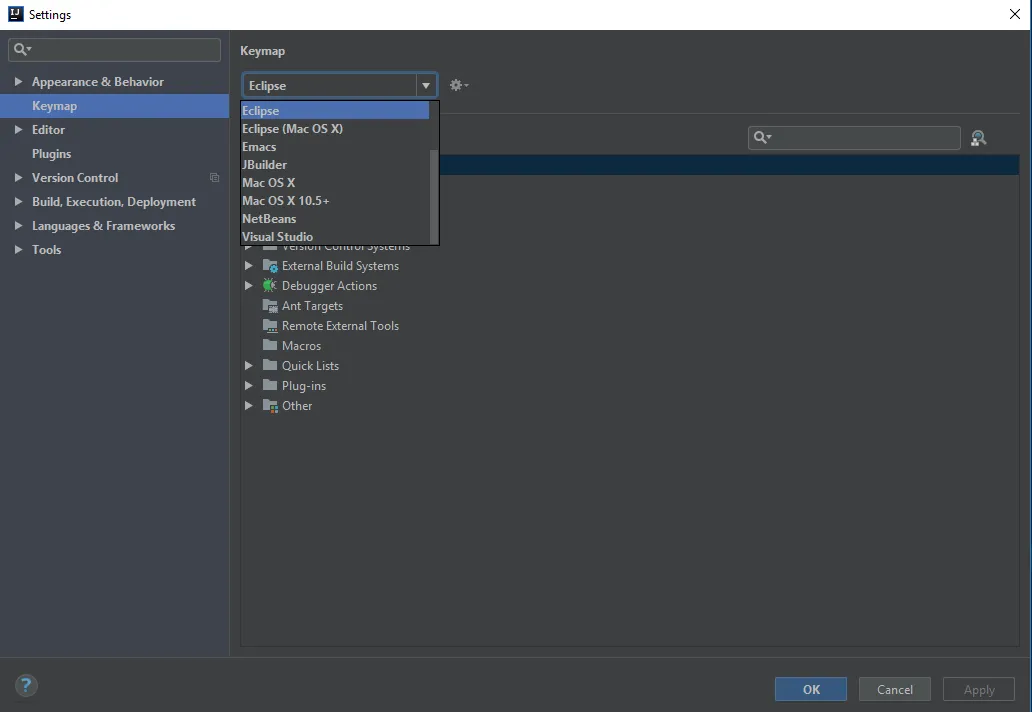Click the OK button
The width and height of the screenshot is (1032, 712).
click(811, 689)
